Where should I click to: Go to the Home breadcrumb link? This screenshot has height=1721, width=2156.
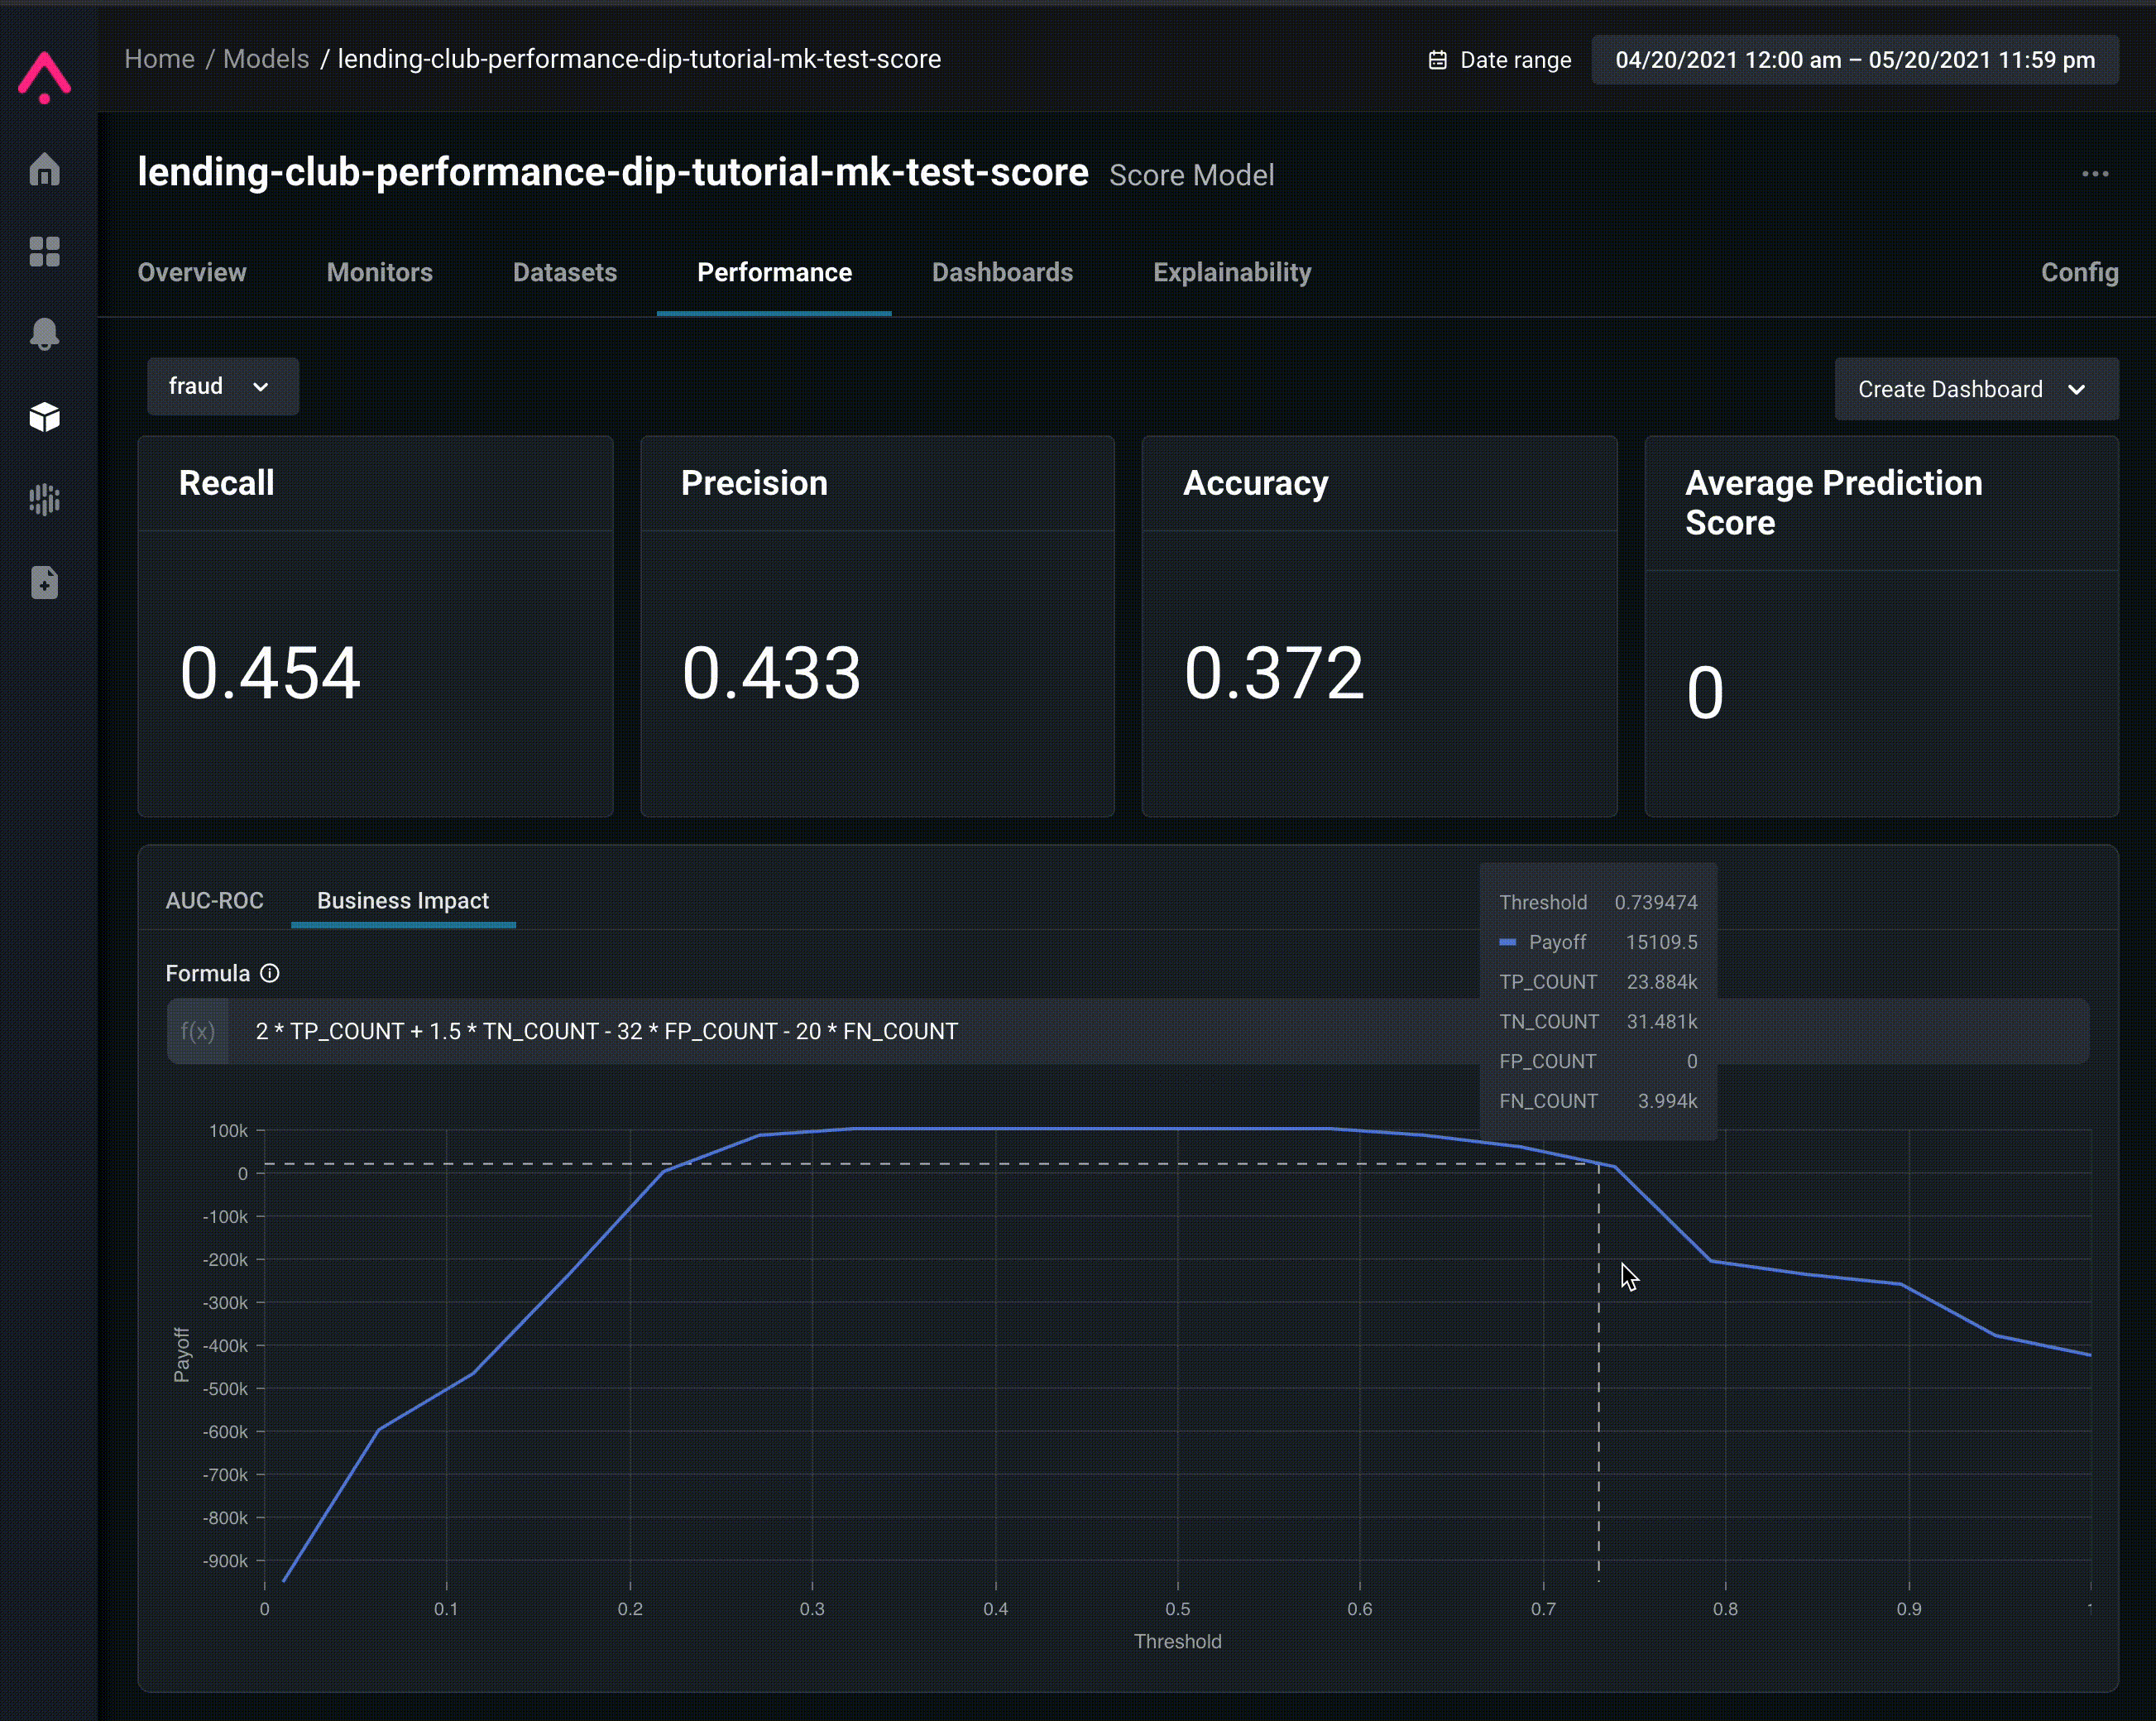tap(159, 59)
